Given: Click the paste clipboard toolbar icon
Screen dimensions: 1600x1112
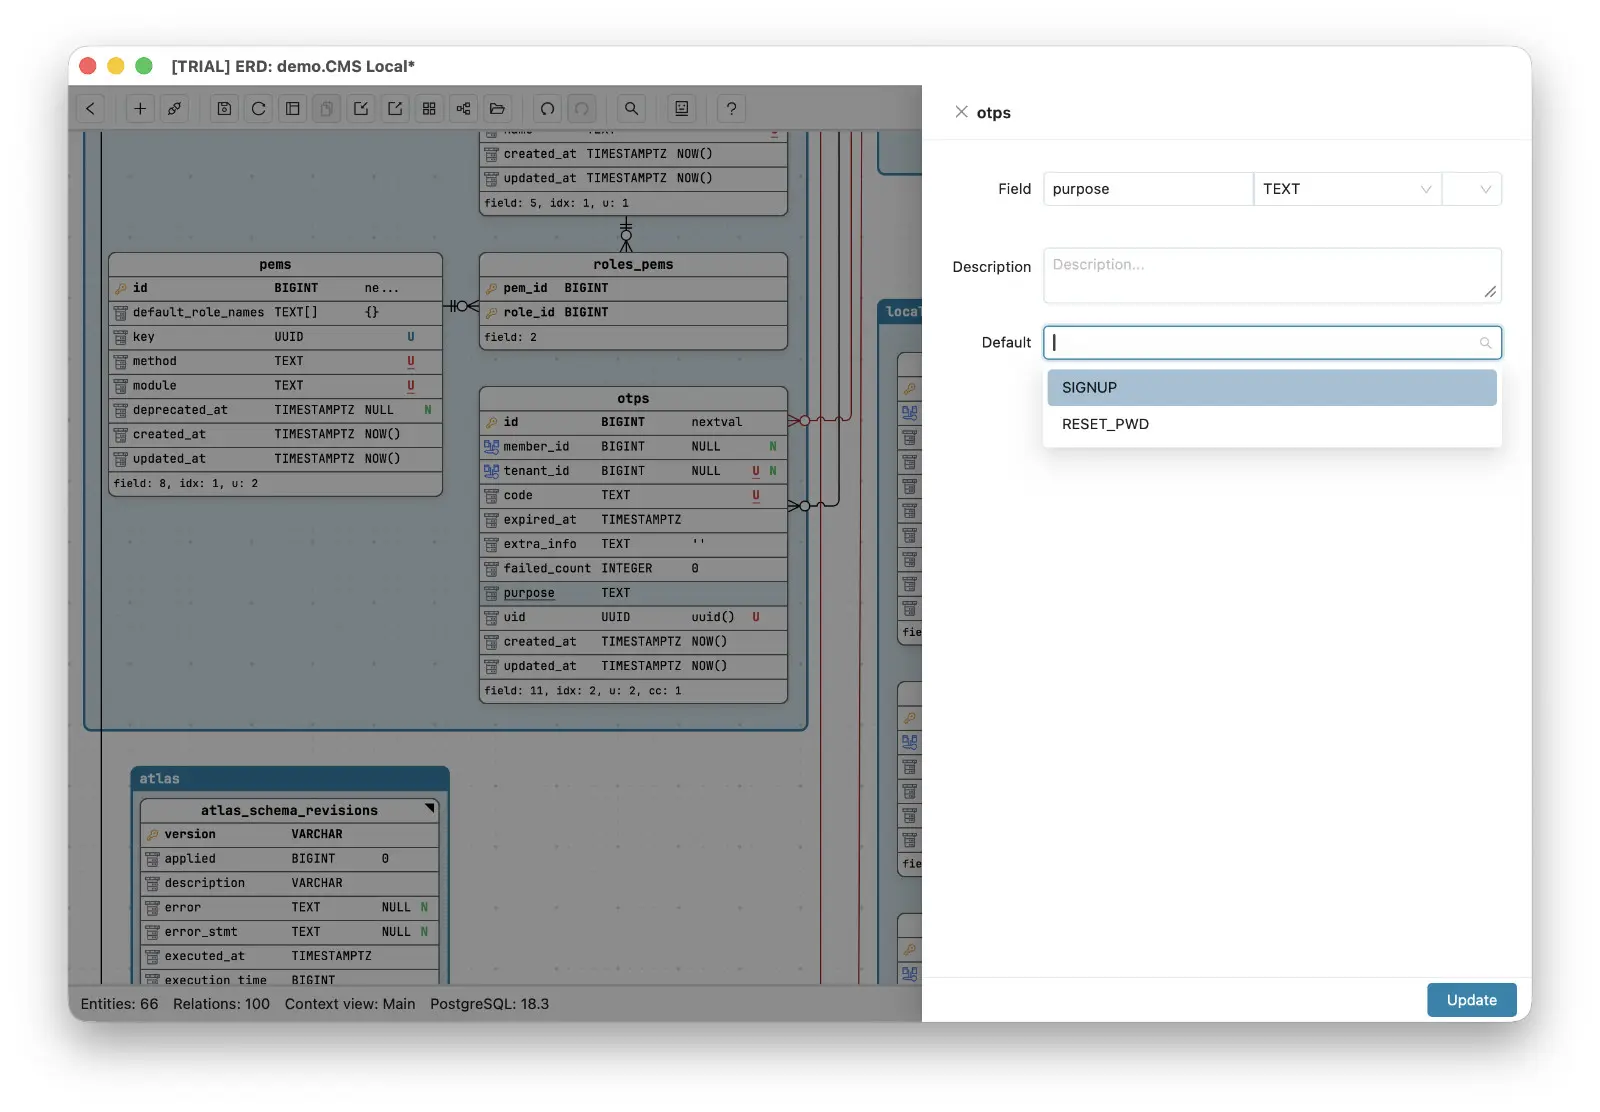Looking at the screenshot, I should coord(327,109).
